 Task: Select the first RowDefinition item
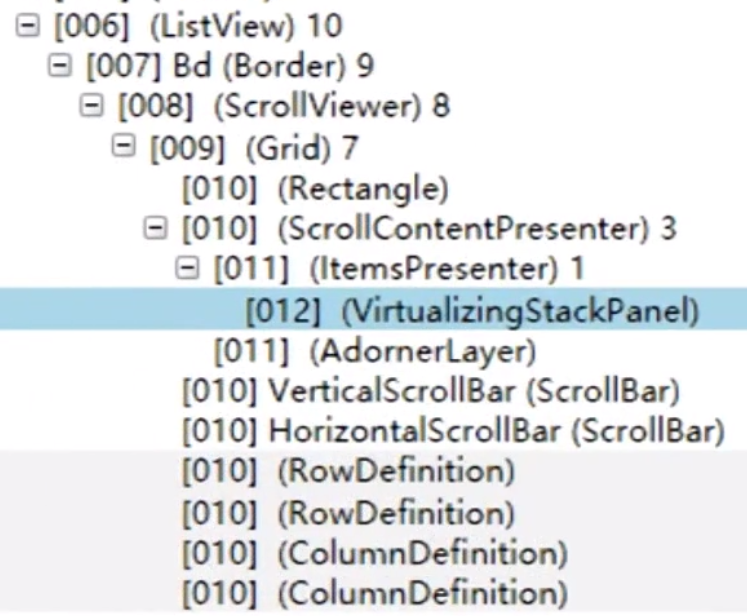(348, 471)
